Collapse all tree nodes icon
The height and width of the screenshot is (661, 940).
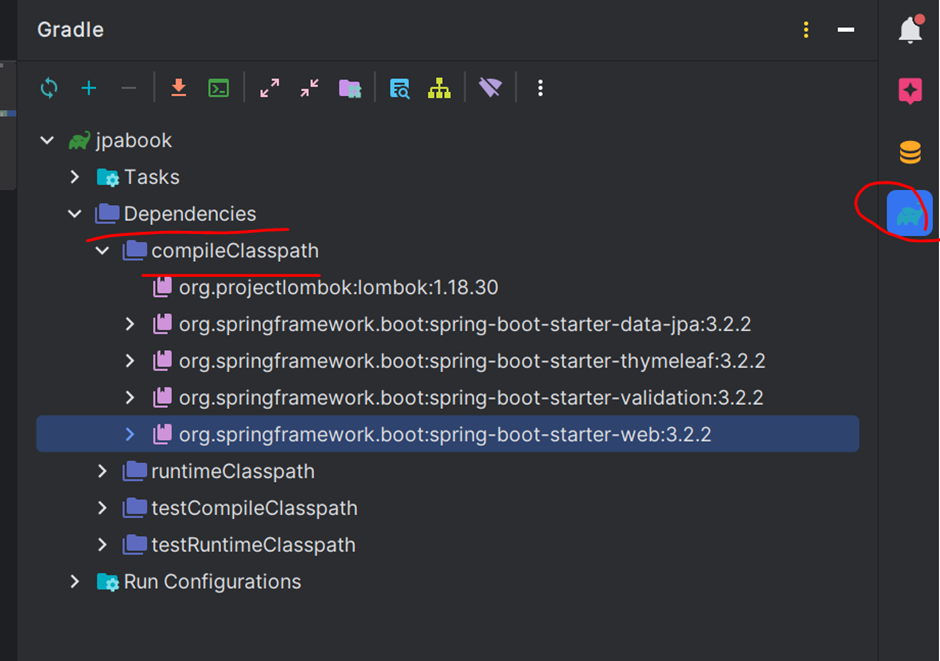pyautogui.click(x=309, y=88)
